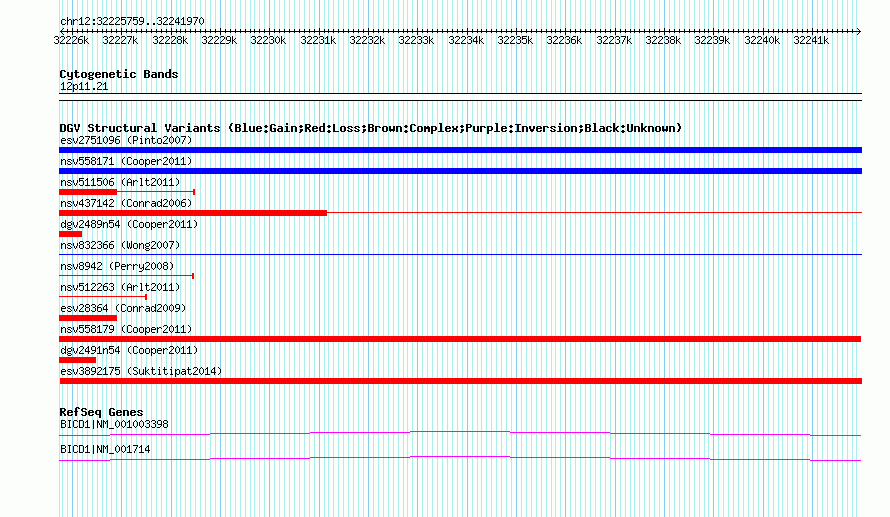890x517 pixels.
Task: Click the 32232k ruler tick label
Action: 367,40
